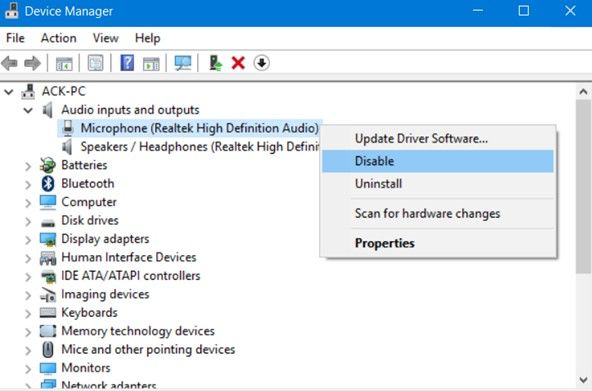
Task: Open the Properties sheet toolbar icon
Action: click(x=96, y=63)
